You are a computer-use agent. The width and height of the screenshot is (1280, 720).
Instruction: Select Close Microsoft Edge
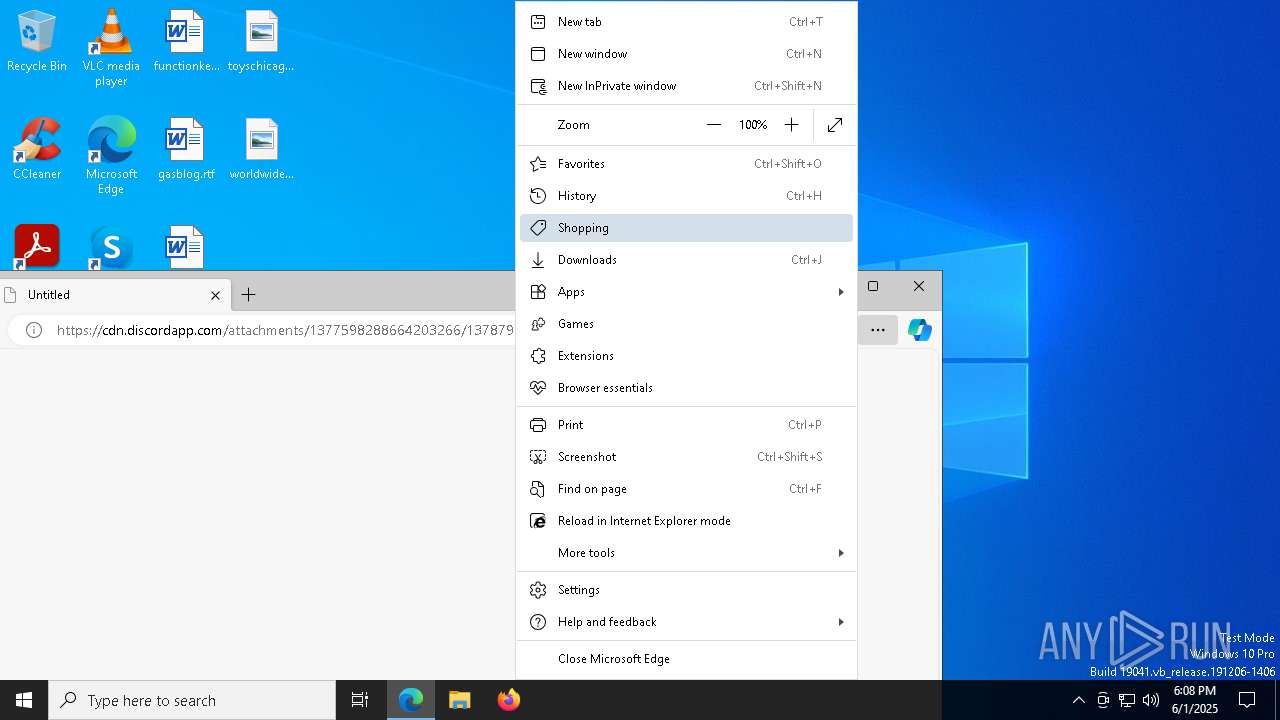tap(686, 659)
